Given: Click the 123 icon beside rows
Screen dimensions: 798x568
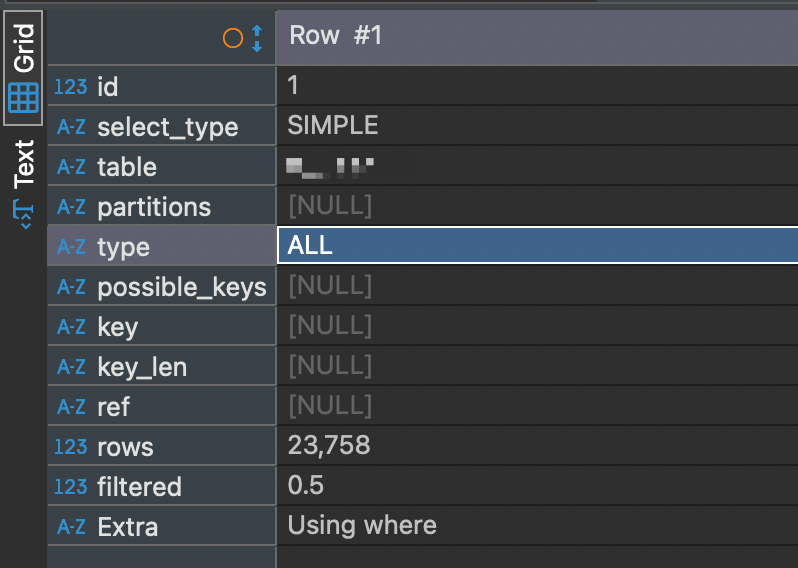Looking at the screenshot, I should coord(71,447).
